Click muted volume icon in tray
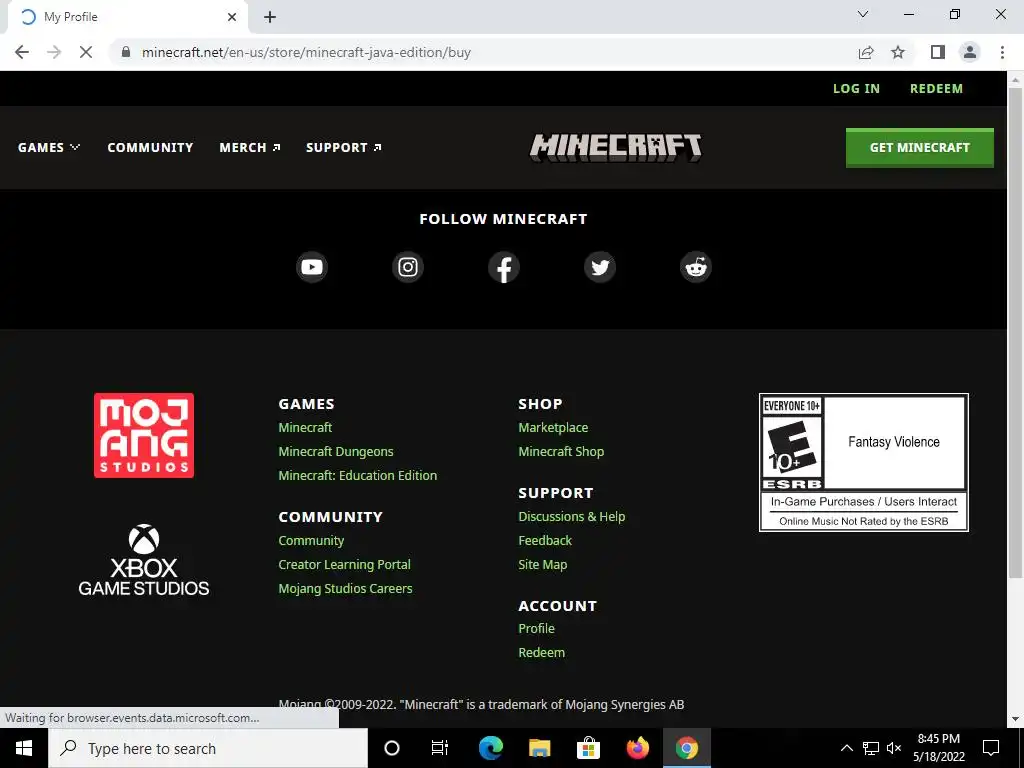The width and height of the screenshot is (1024, 768). point(894,748)
